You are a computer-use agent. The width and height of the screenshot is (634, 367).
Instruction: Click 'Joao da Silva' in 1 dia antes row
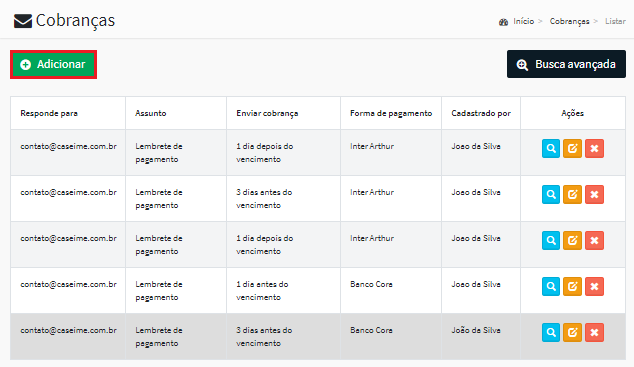[x=476, y=284]
